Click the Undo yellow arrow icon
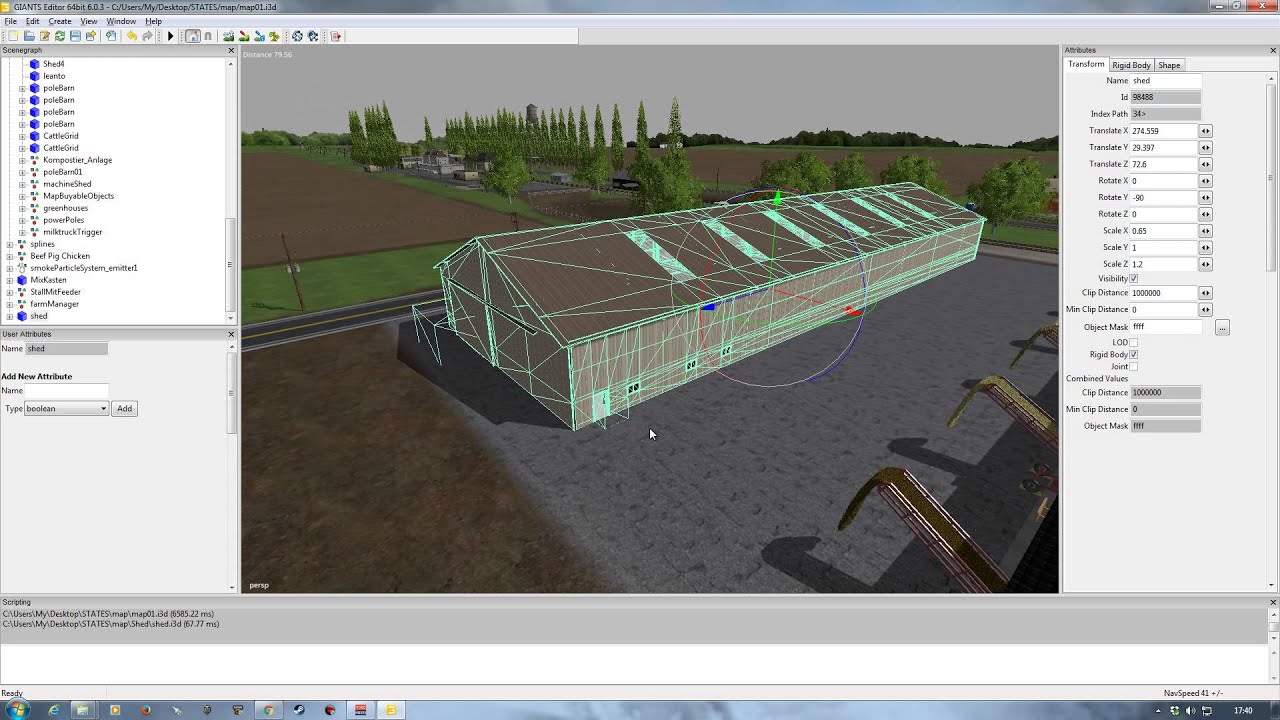 [x=132, y=36]
